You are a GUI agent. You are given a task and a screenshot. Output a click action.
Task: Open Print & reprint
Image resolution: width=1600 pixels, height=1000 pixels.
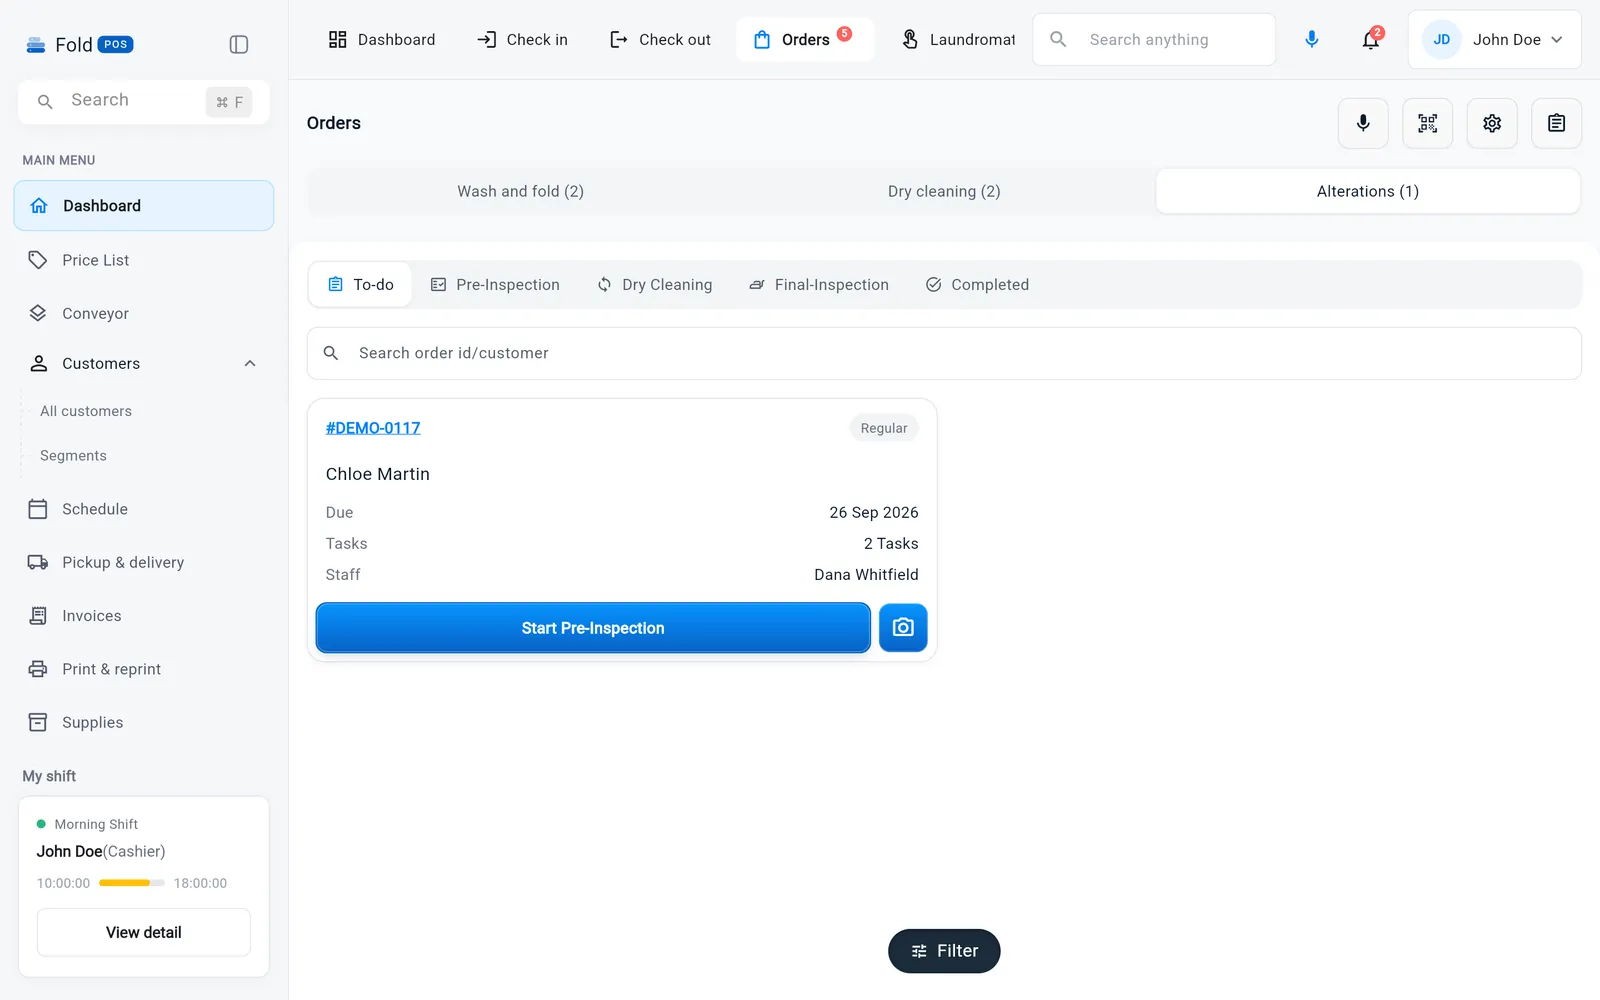pyautogui.click(x=144, y=669)
